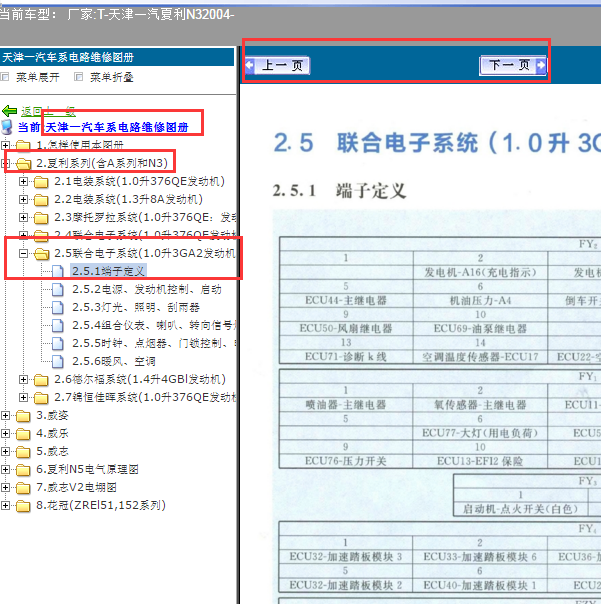Click the document icon for 2.5.2电源

tap(58, 289)
